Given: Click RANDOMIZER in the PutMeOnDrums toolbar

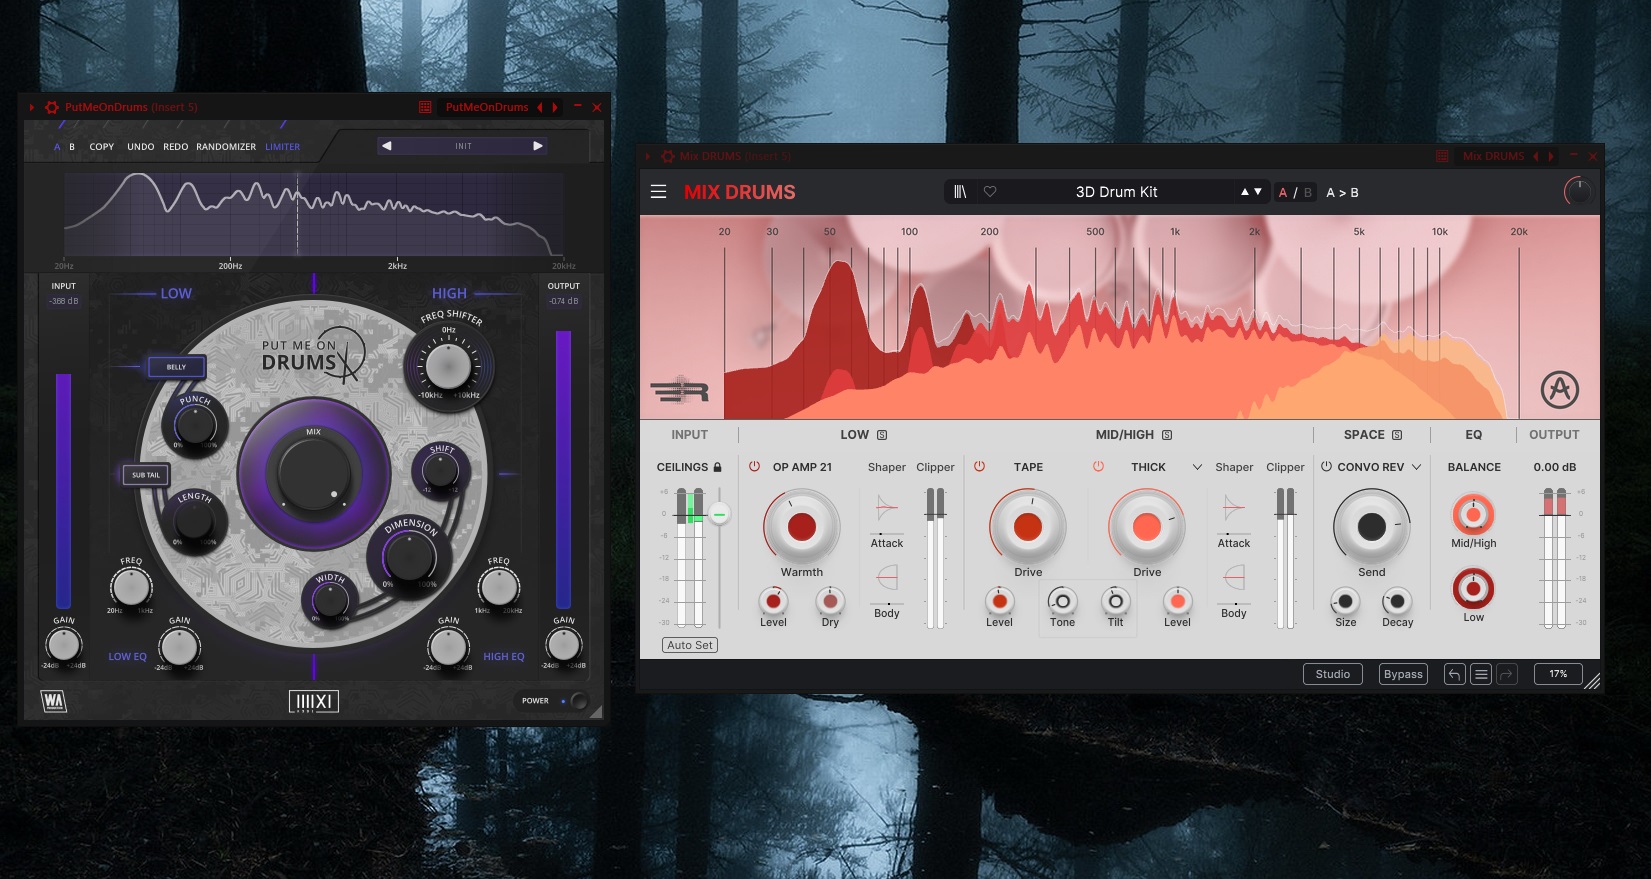Looking at the screenshot, I should click(226, 147).
